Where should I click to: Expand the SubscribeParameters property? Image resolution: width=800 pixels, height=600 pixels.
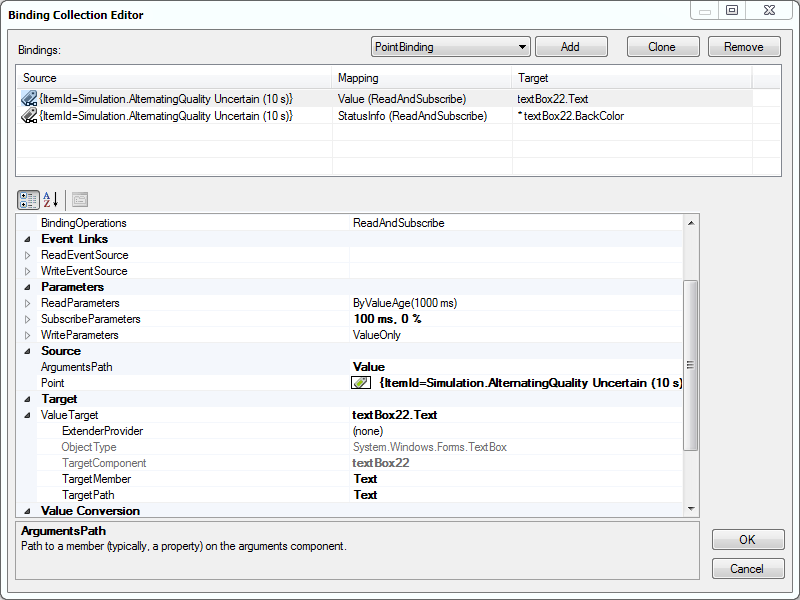point(27,319)
